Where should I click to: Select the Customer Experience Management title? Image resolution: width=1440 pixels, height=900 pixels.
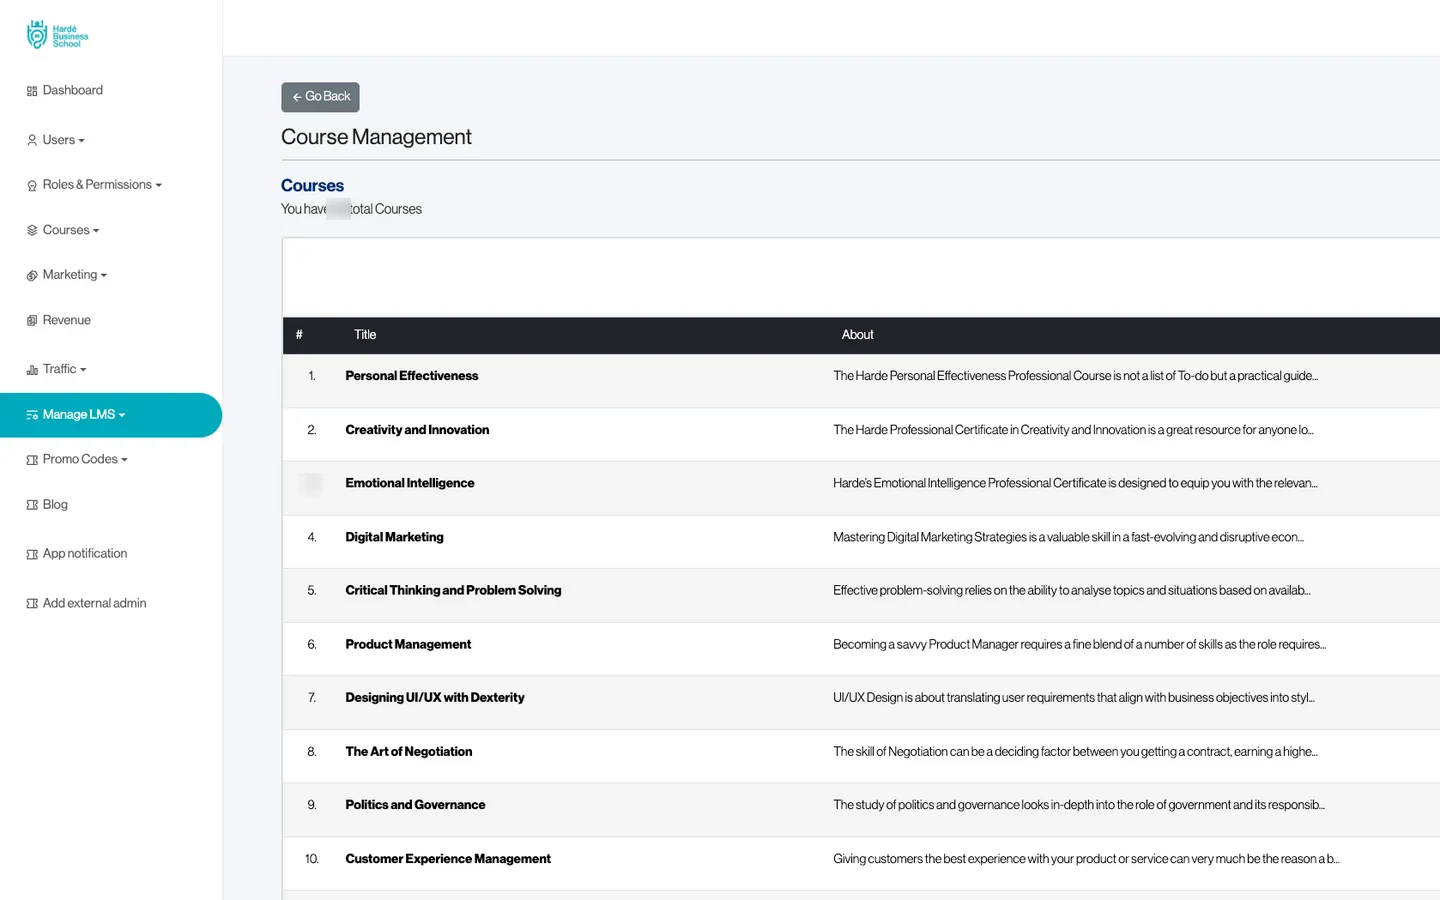tap(448, 858)
